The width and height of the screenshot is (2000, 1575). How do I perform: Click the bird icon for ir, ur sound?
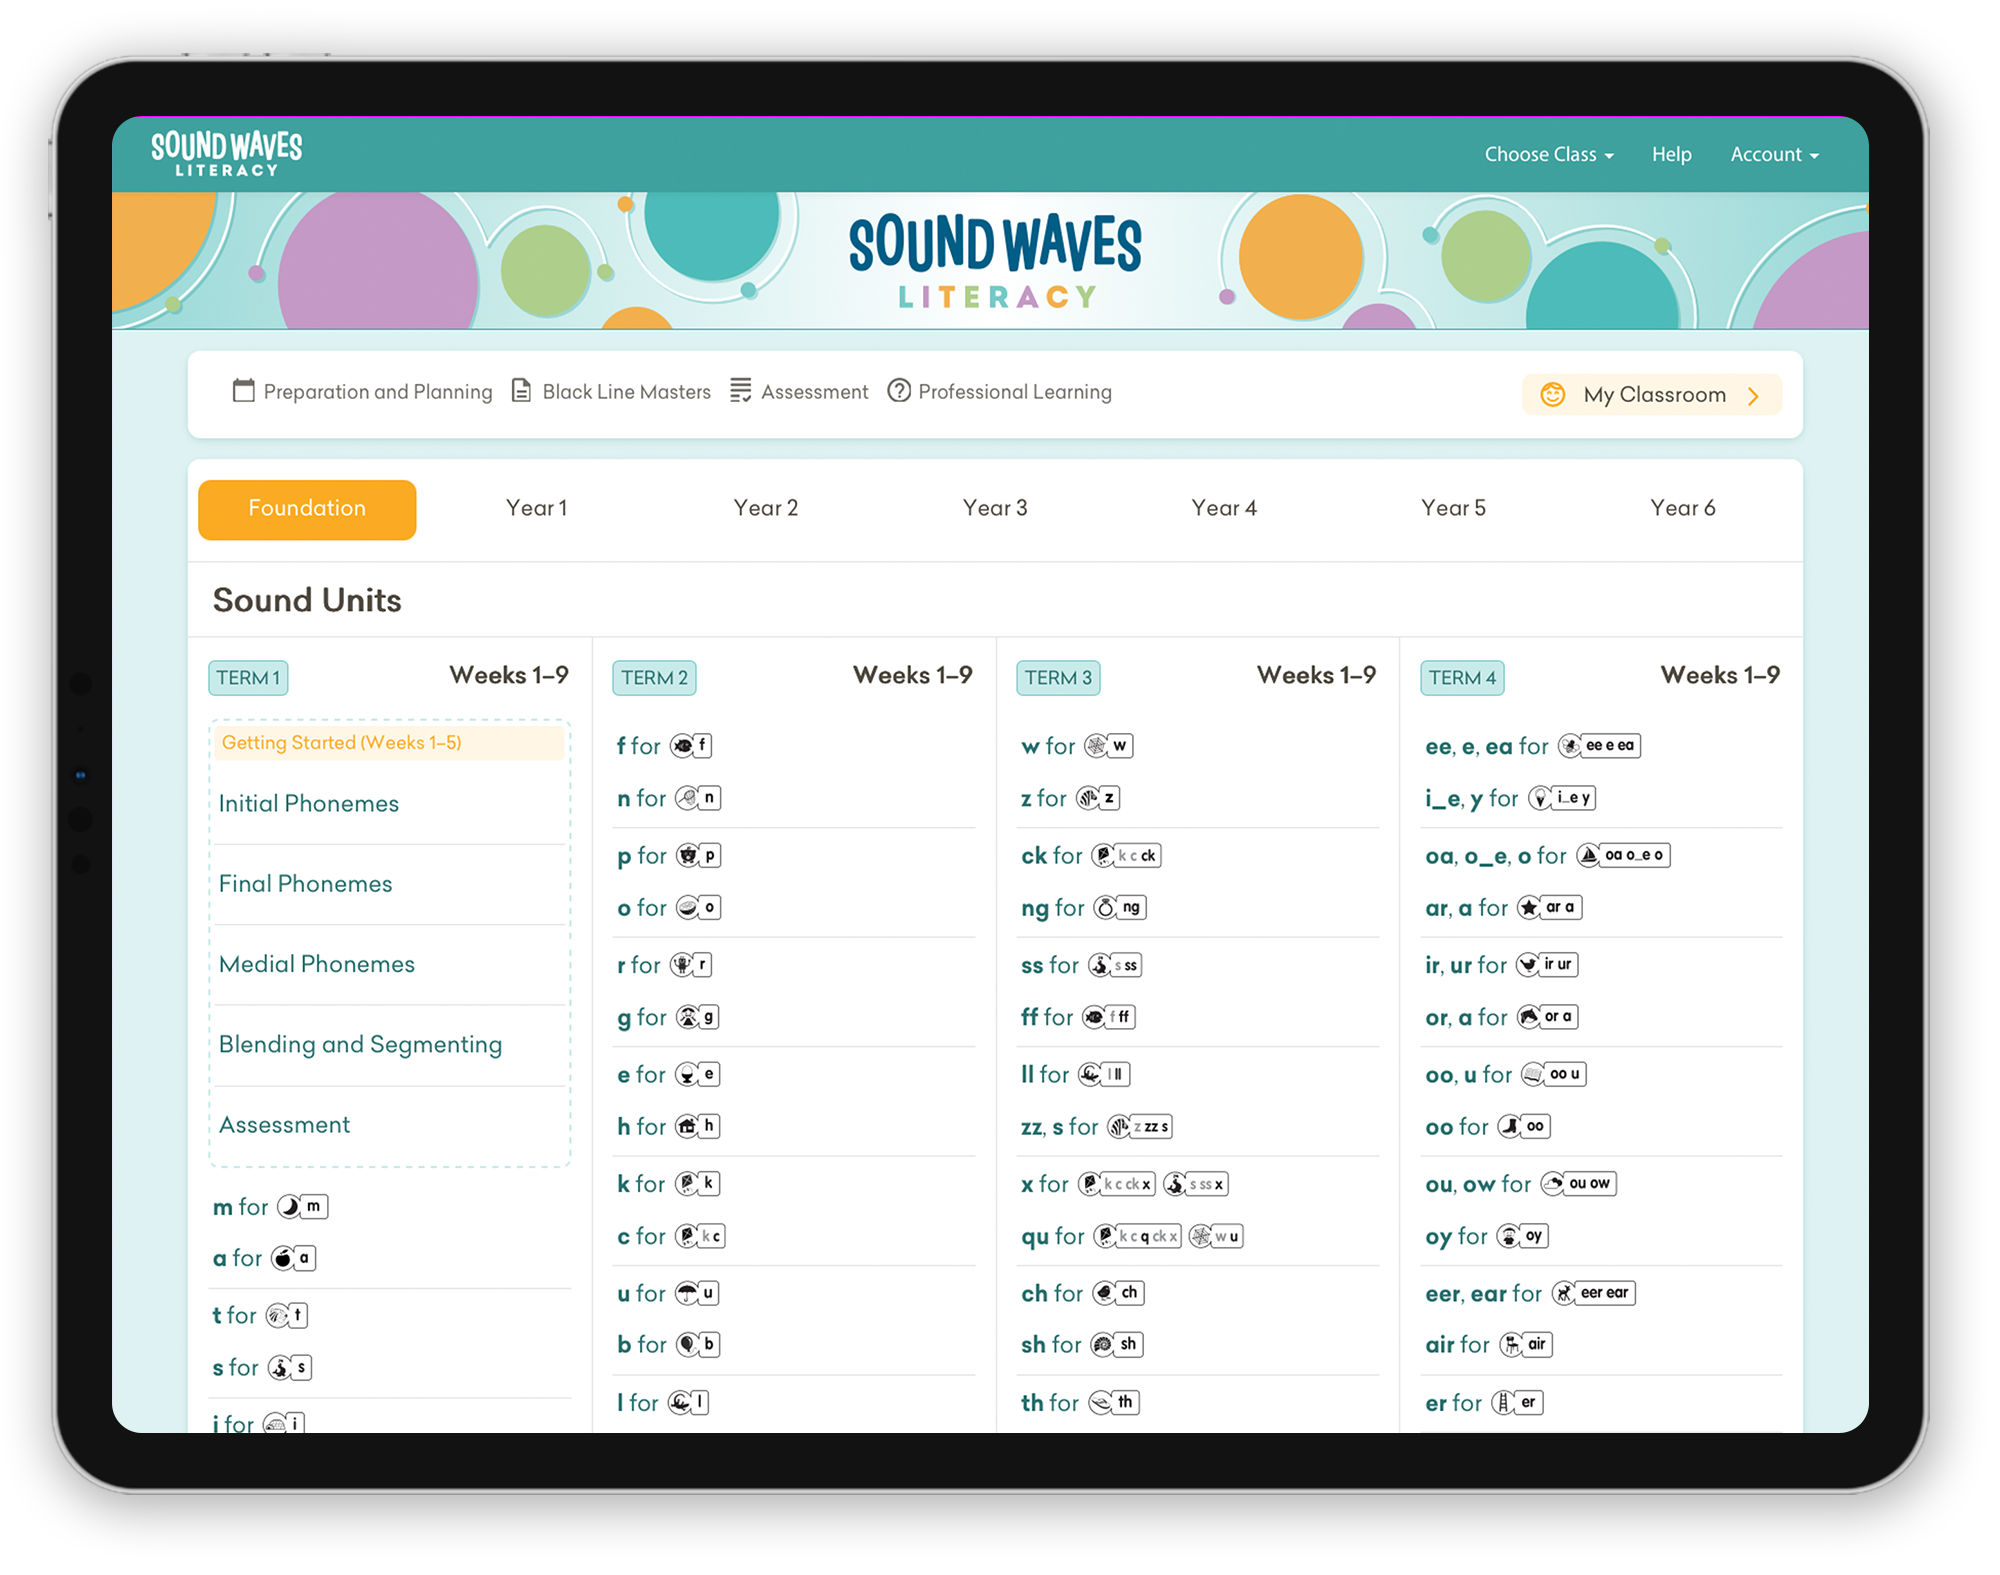(x=1528, y=965)
